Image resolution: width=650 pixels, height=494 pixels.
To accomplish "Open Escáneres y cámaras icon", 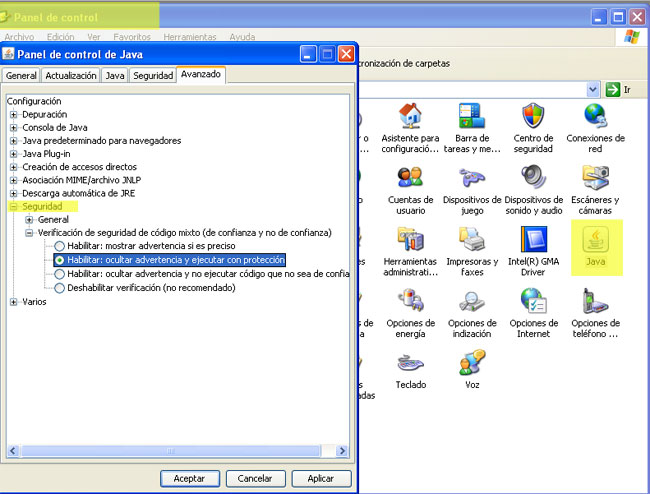I will tap(595, 177).
